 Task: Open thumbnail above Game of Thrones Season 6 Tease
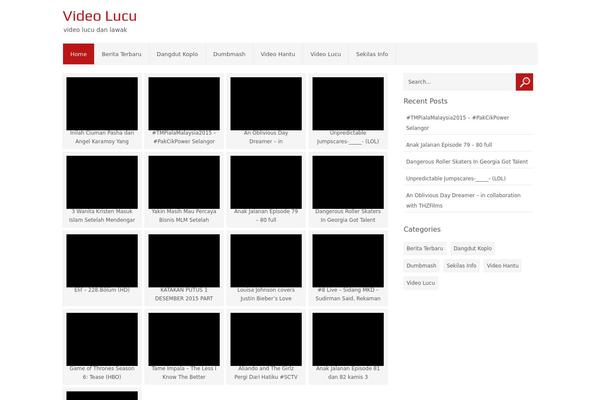(x=102, y=339)
